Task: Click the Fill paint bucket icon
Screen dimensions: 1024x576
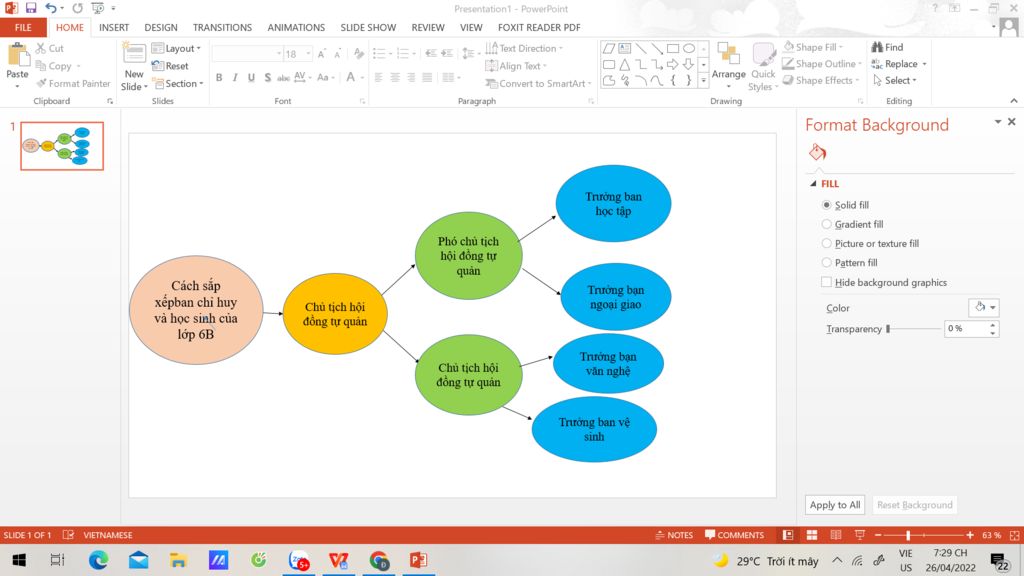Action: pos(817,152)
